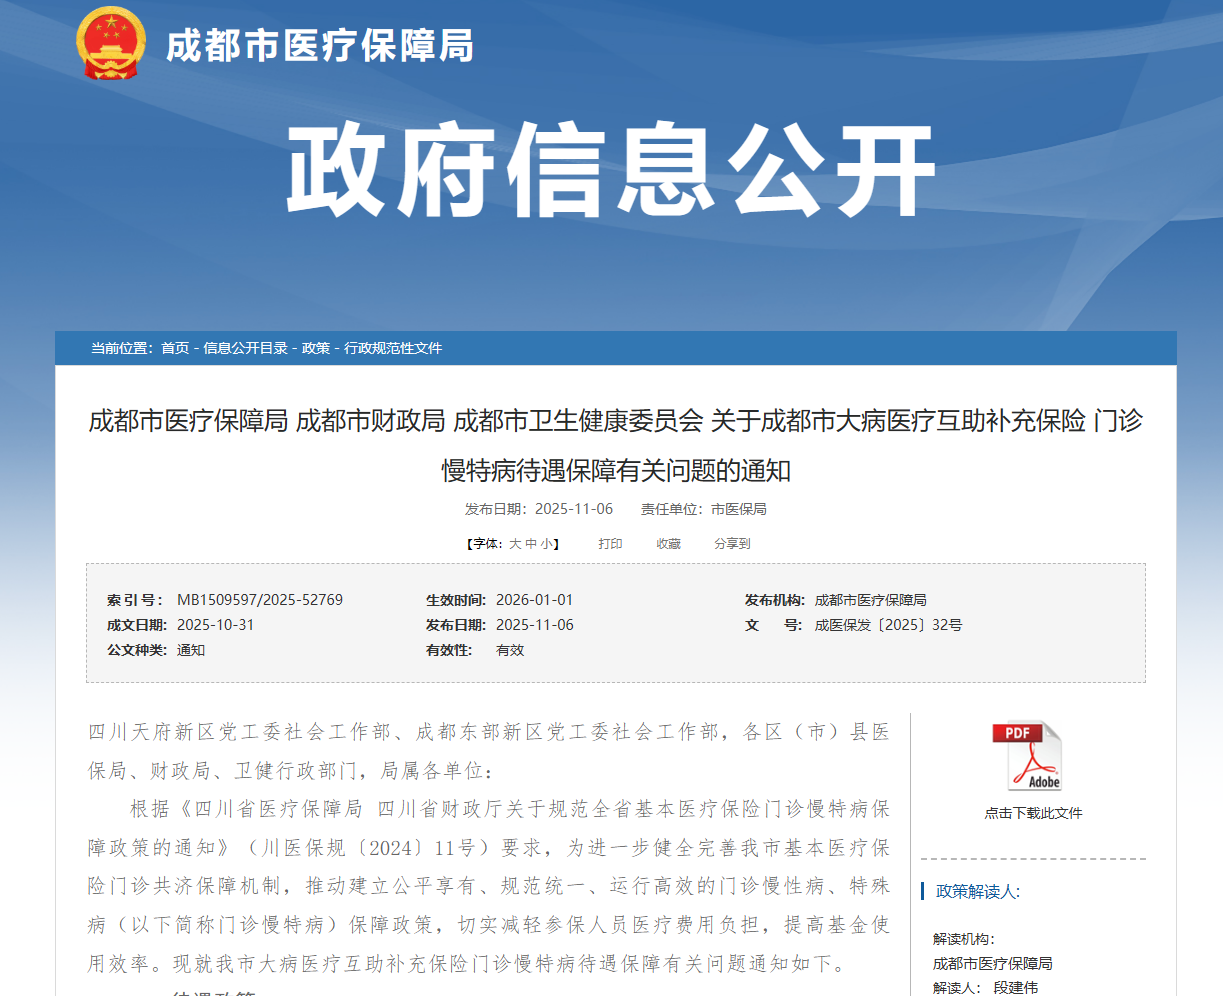Click the national emblem logo

pos(111,44)
